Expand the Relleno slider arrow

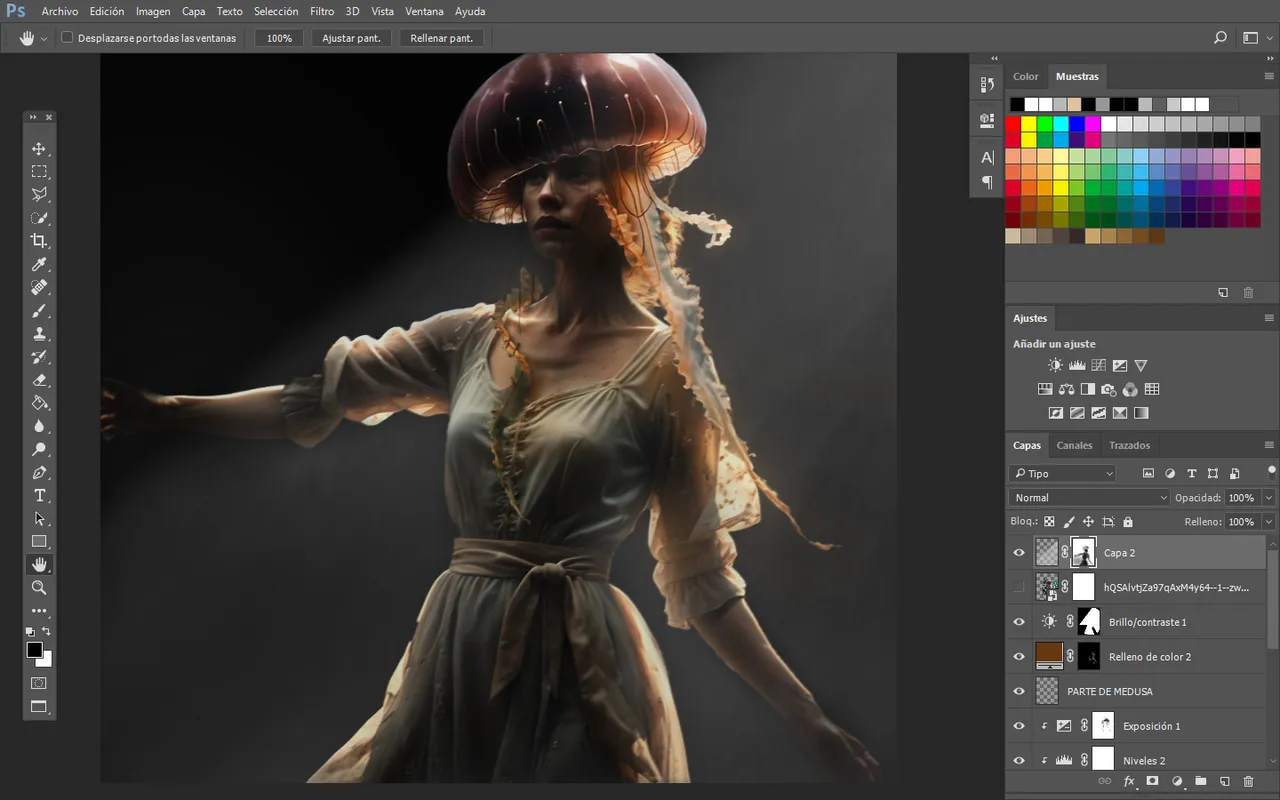click(1268, 522)
